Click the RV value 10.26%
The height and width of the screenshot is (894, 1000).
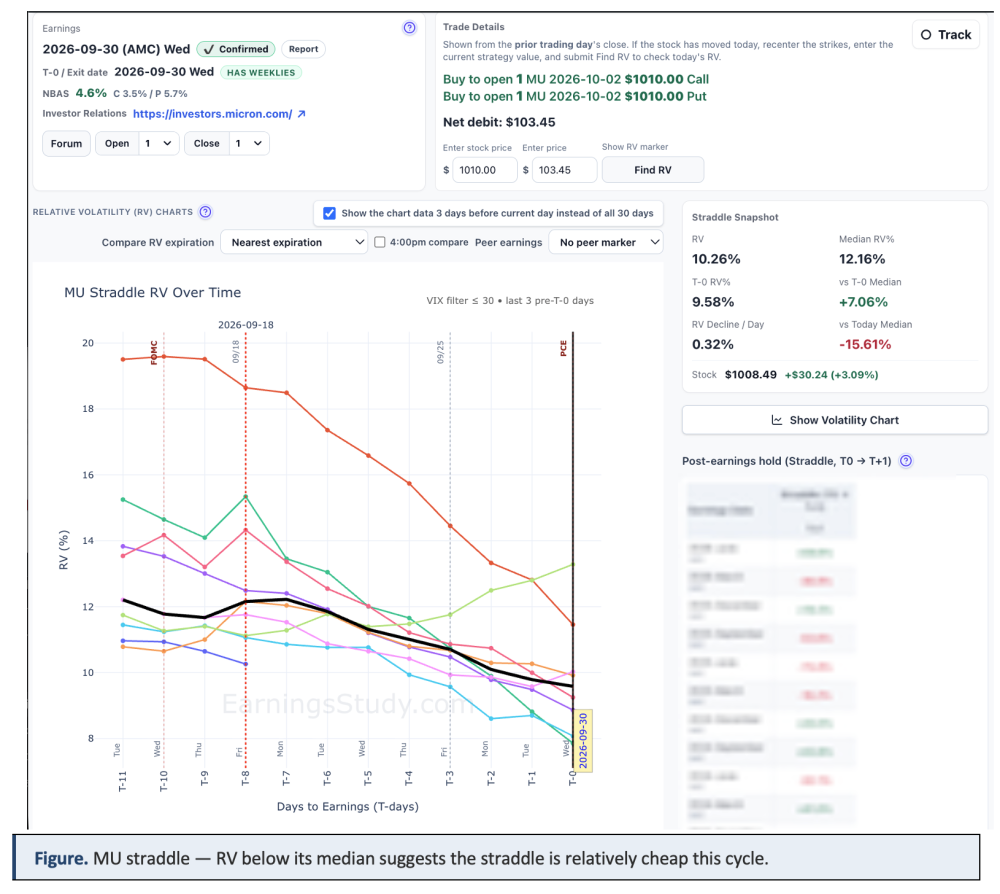point(716,259)
